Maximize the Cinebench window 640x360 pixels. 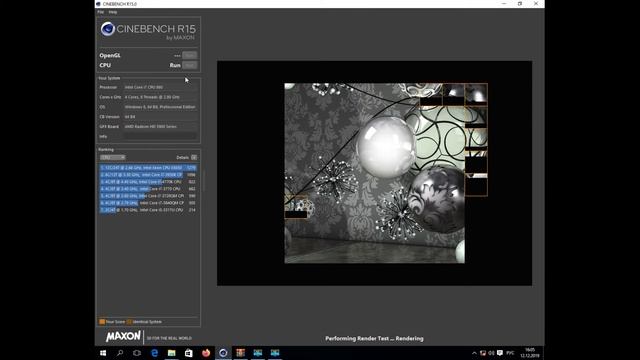pyautogui.click(x=520, y=4)
